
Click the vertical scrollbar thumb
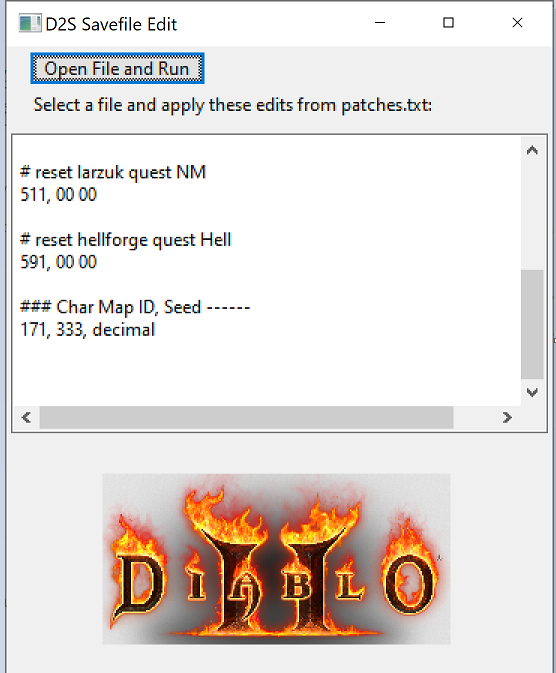point(532,324)
